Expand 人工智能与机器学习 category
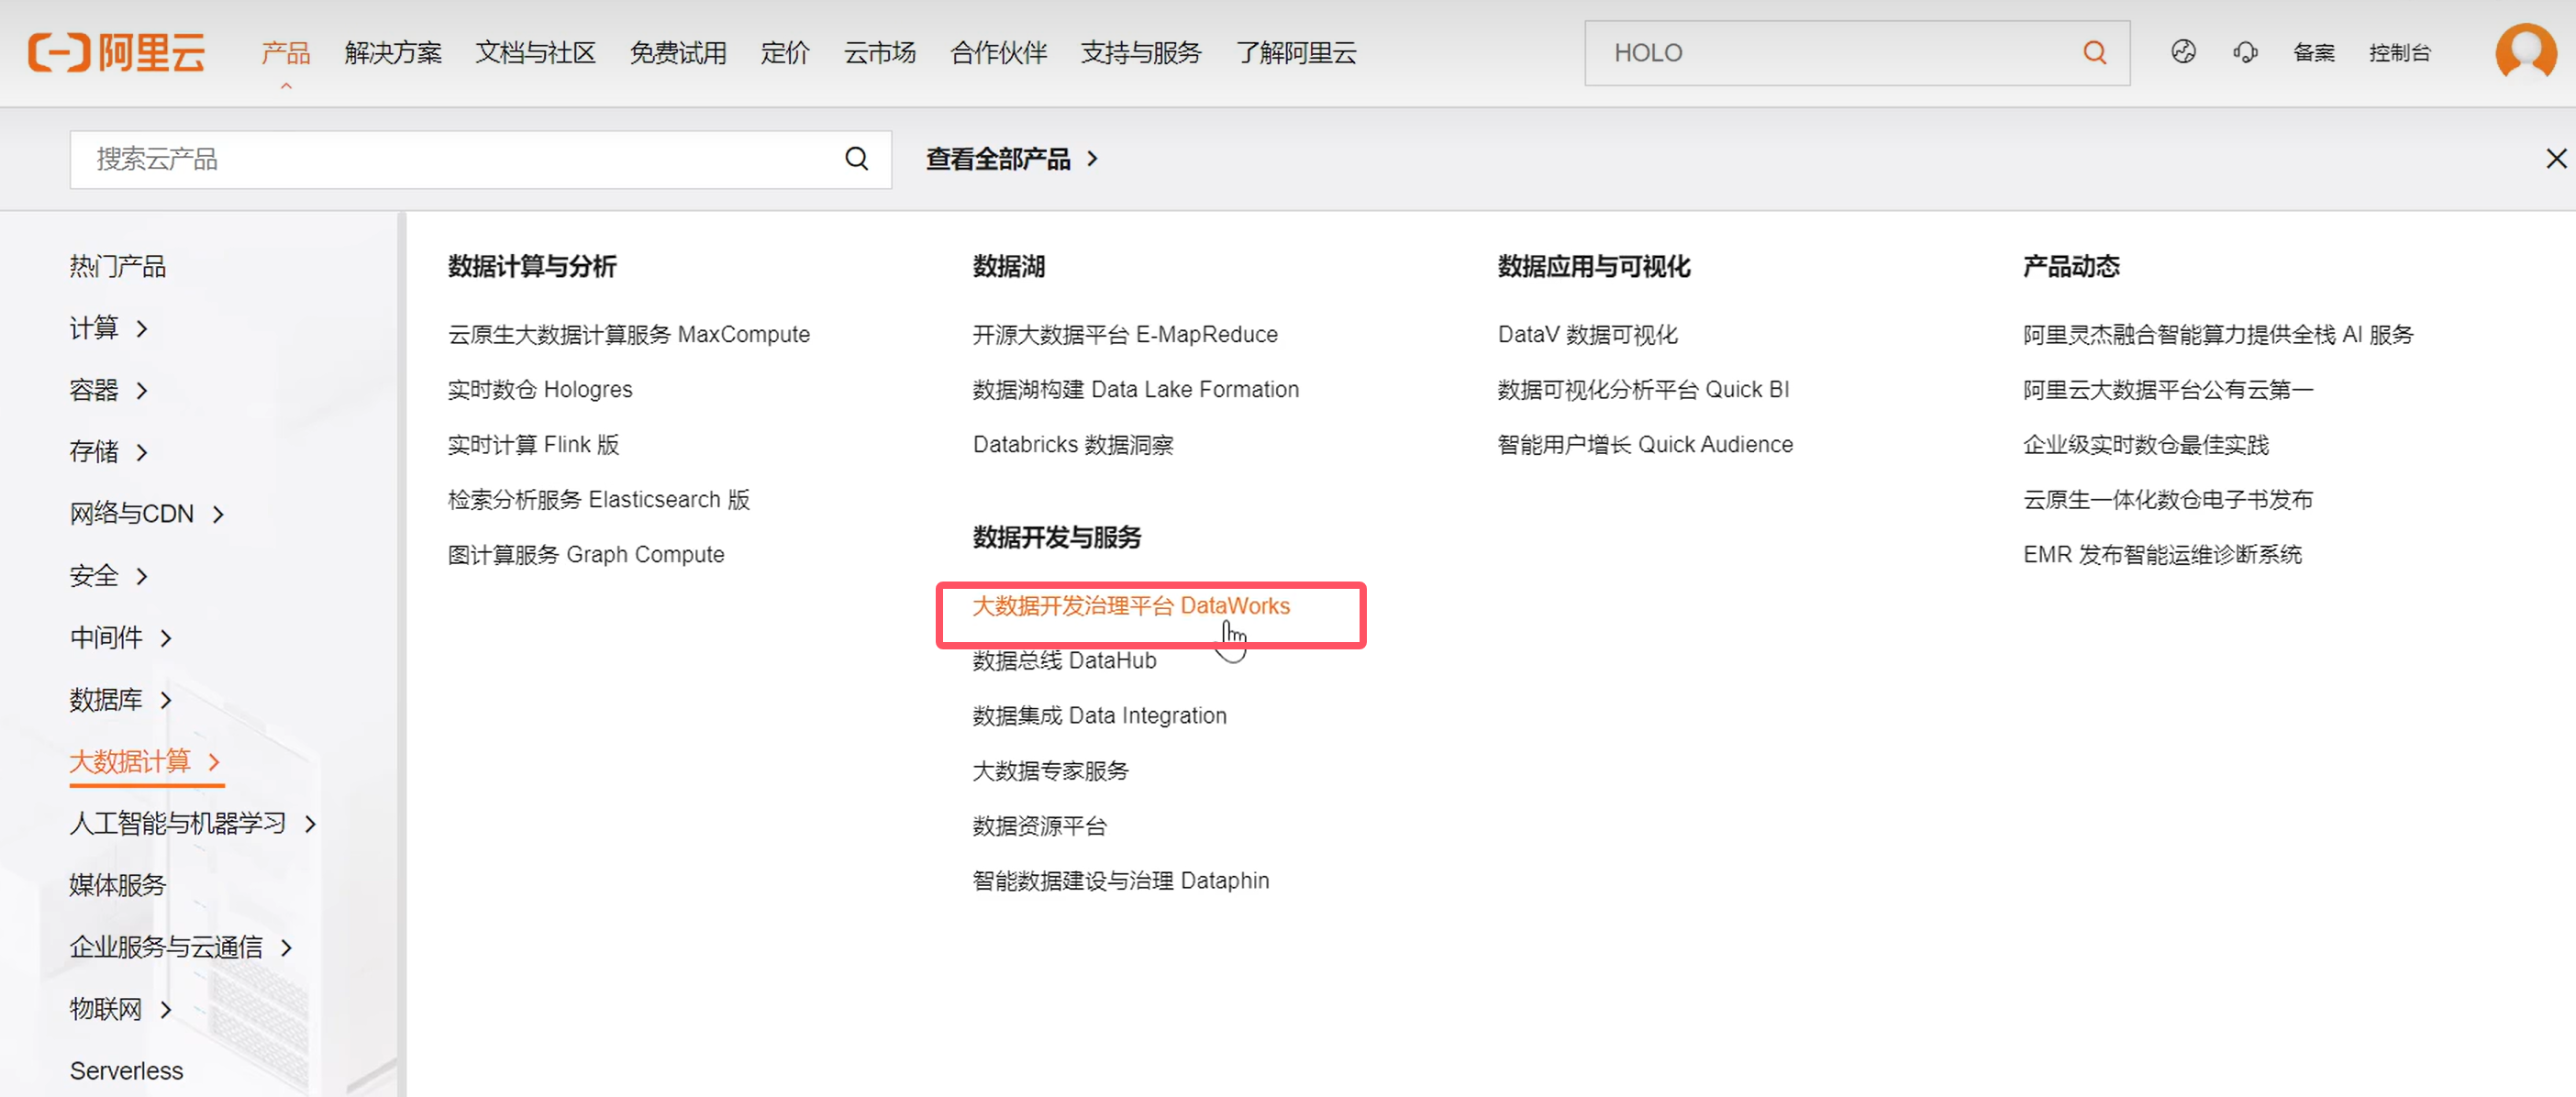This screenshot has width=2576, height=1097. [192, 823]
